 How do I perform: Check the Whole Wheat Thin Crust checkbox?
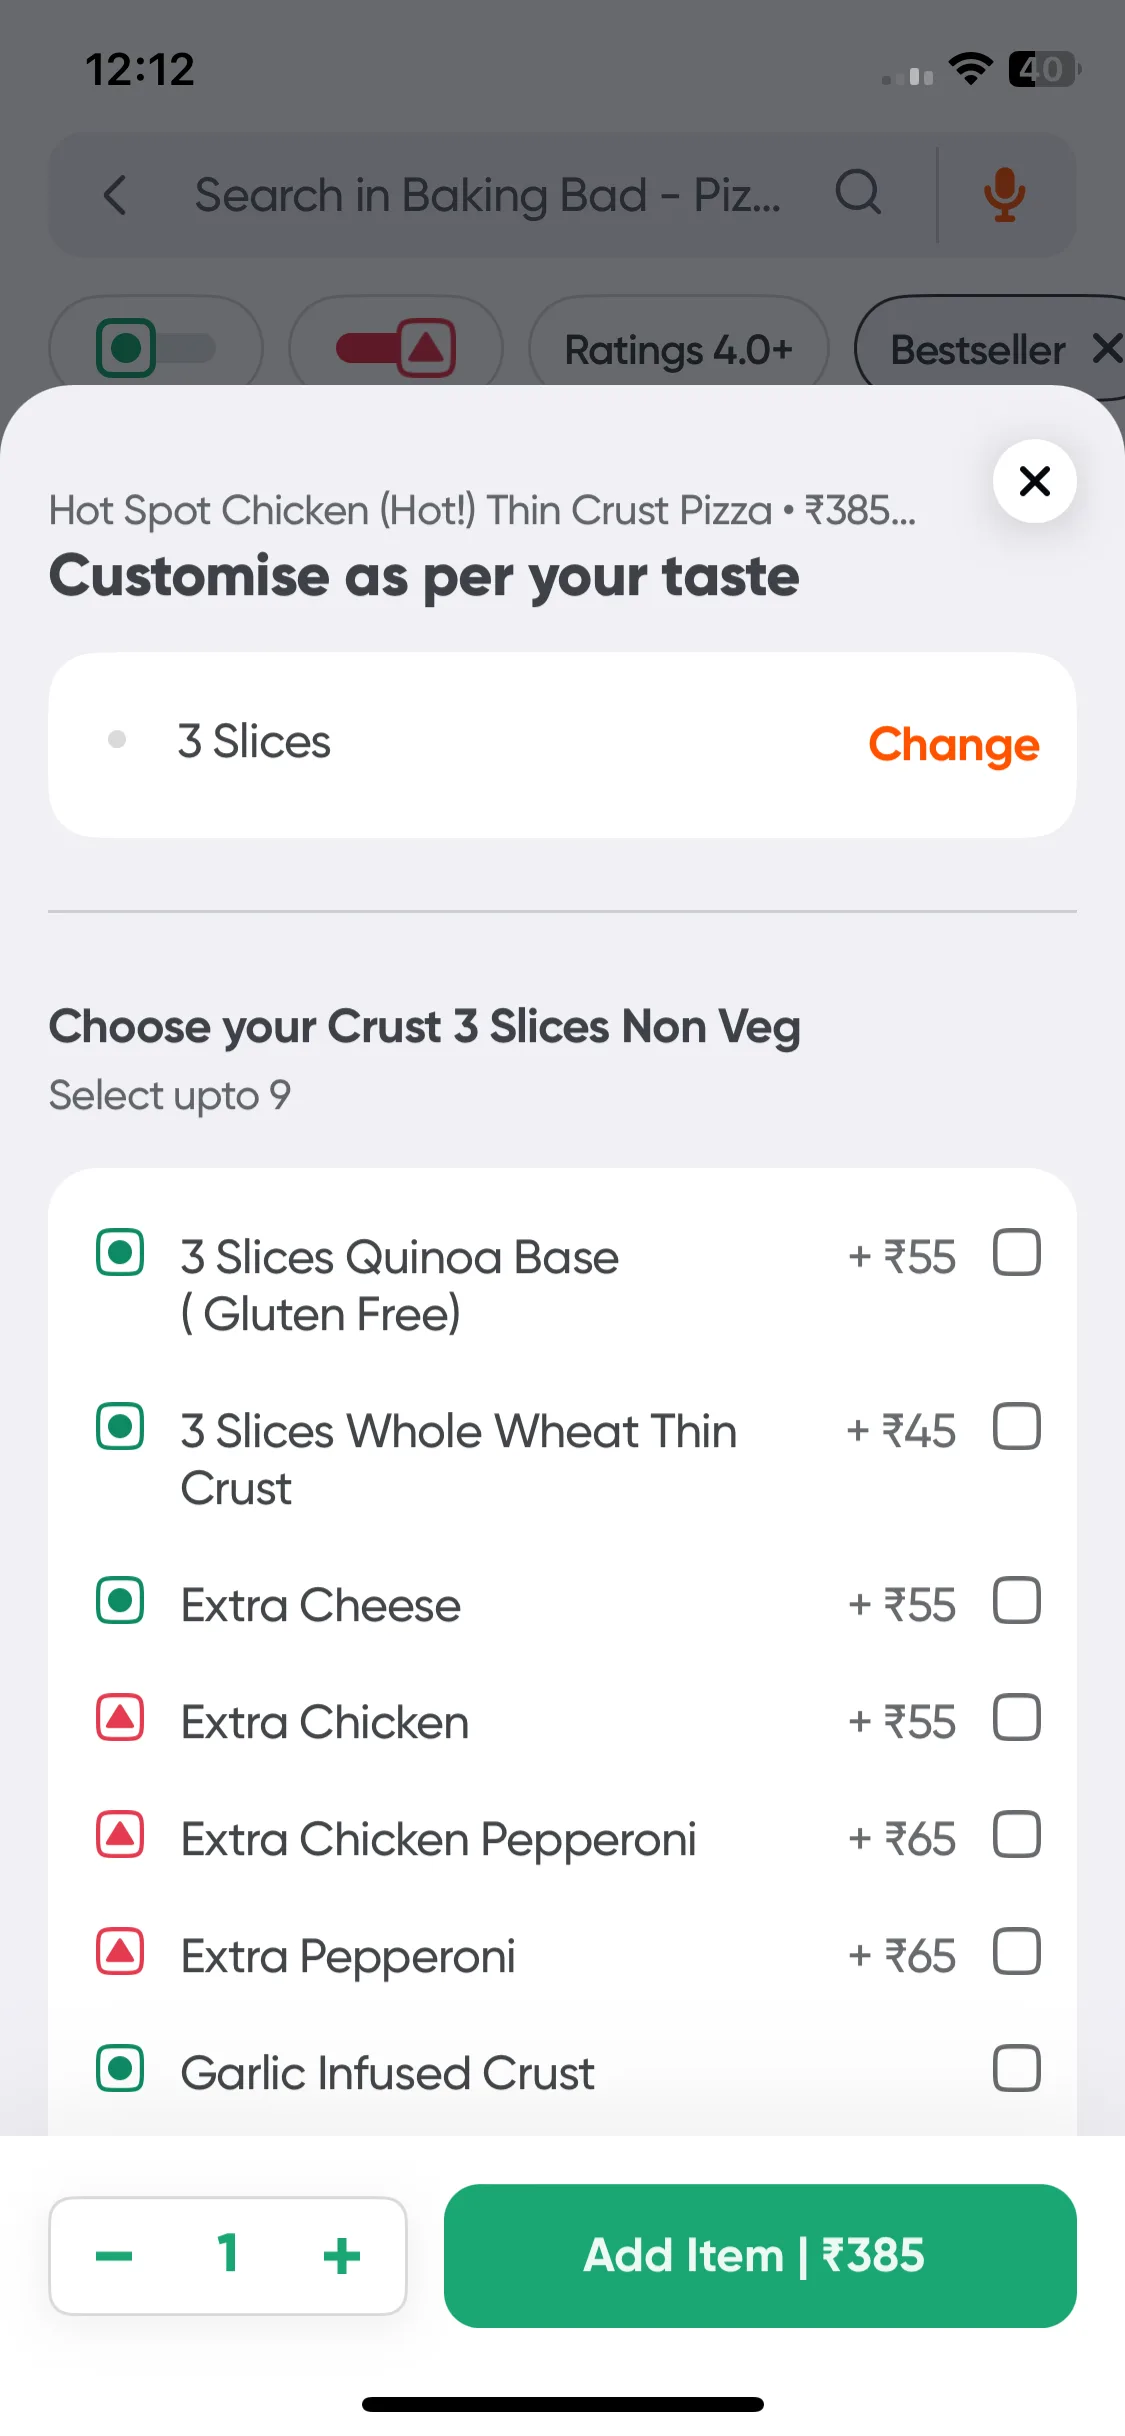click(x=1017, y=1427)
